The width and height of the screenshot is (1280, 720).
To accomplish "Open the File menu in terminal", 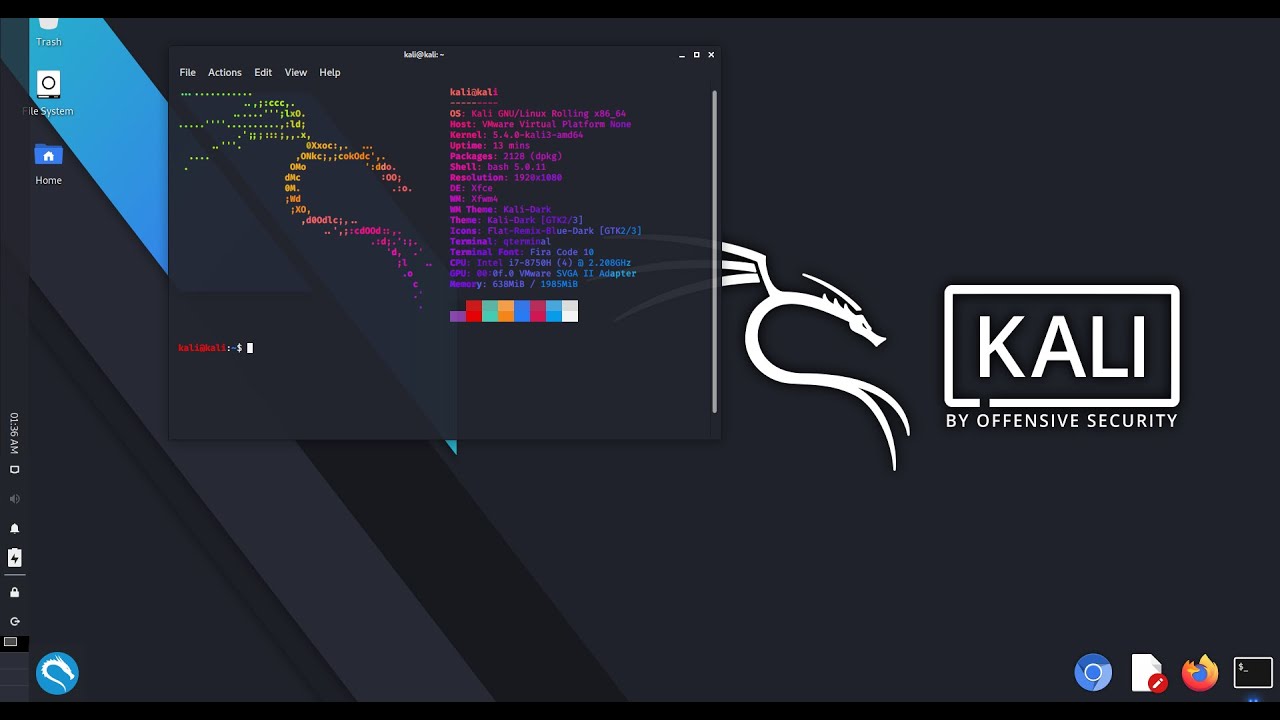I will click(x=187, y=73).
